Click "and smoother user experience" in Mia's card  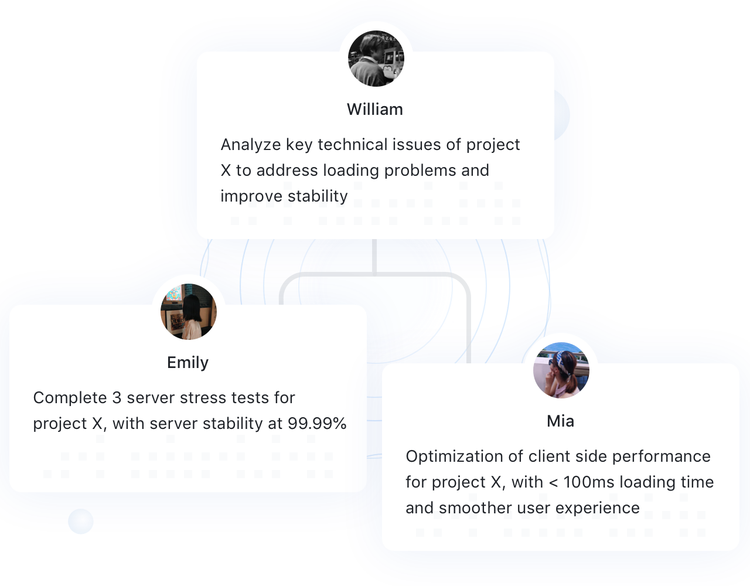(522, 508)
